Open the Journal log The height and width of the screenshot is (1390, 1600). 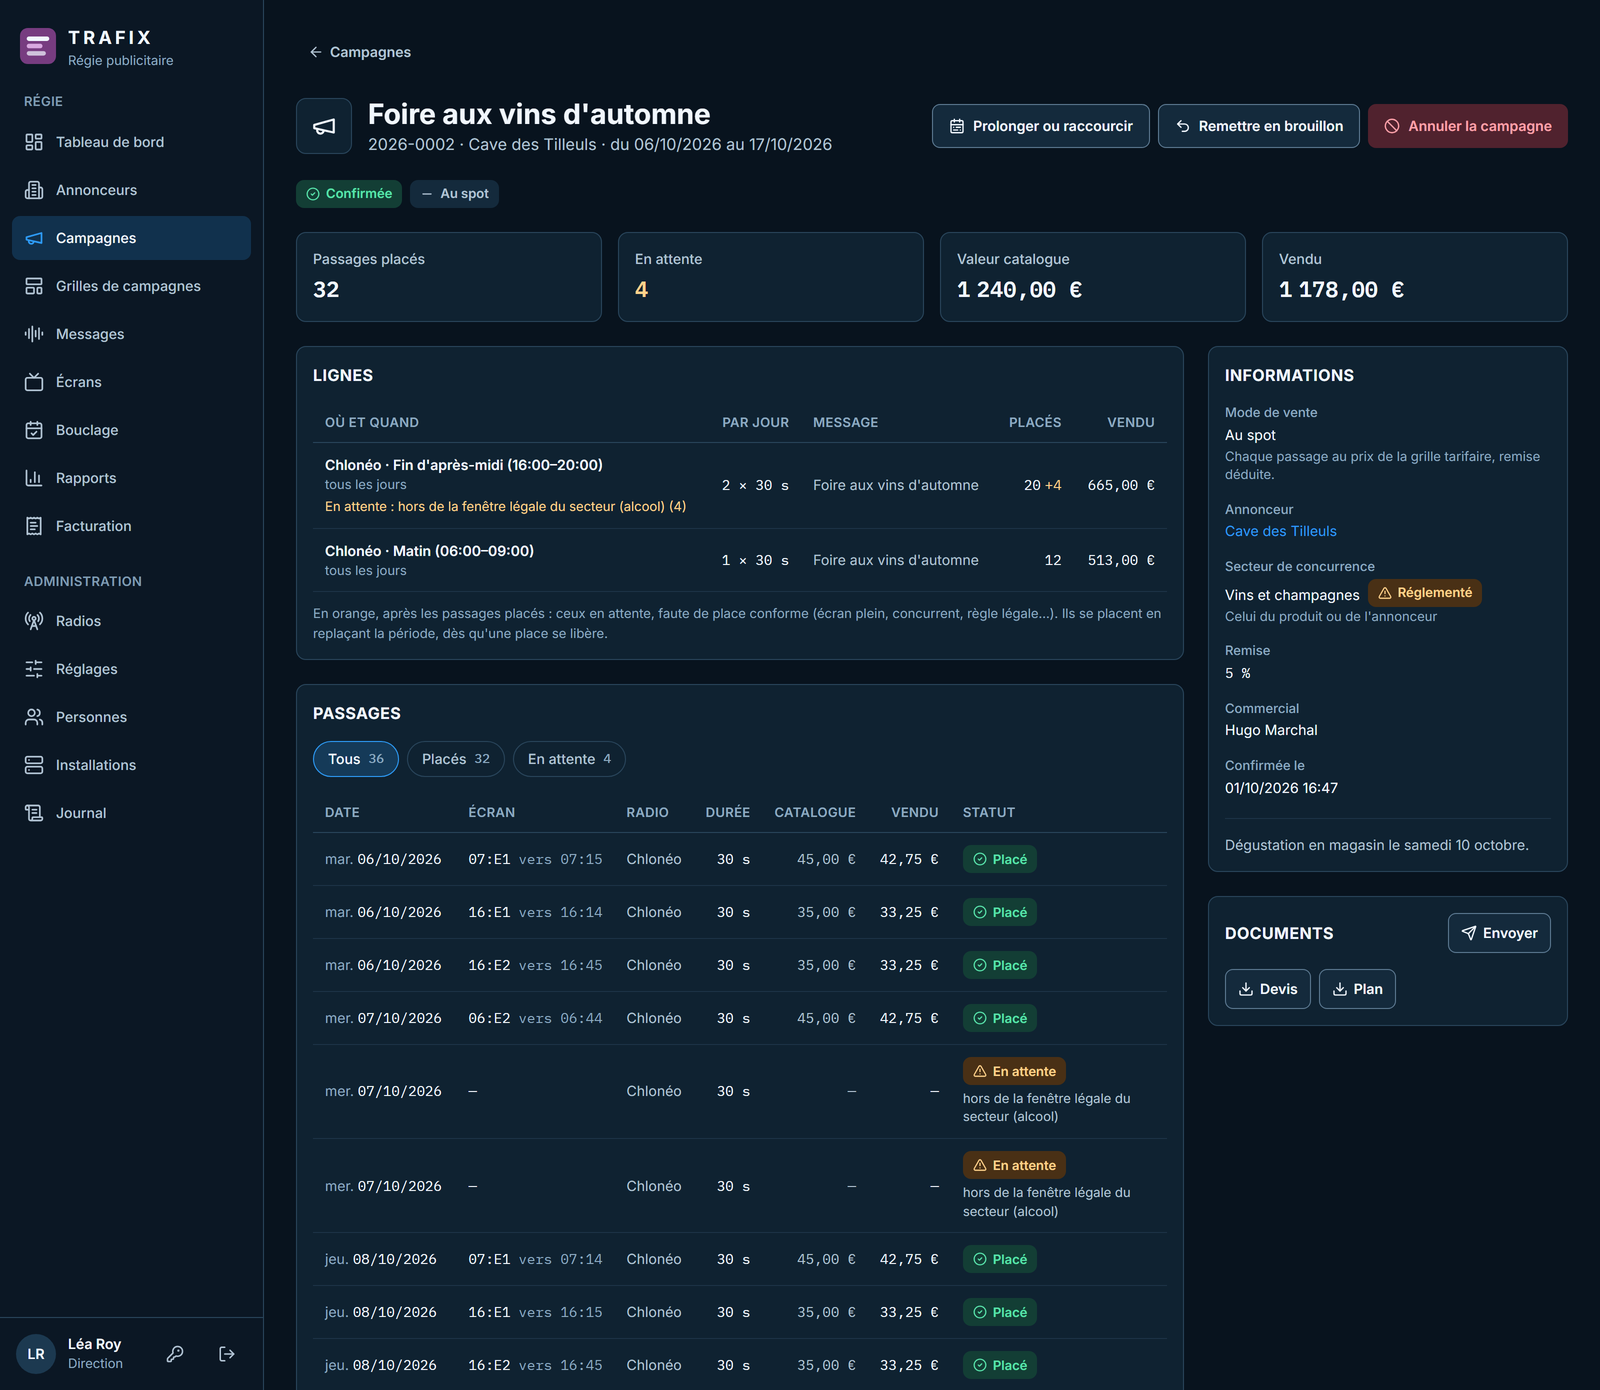pyautogui.click(x=131, y=813)
